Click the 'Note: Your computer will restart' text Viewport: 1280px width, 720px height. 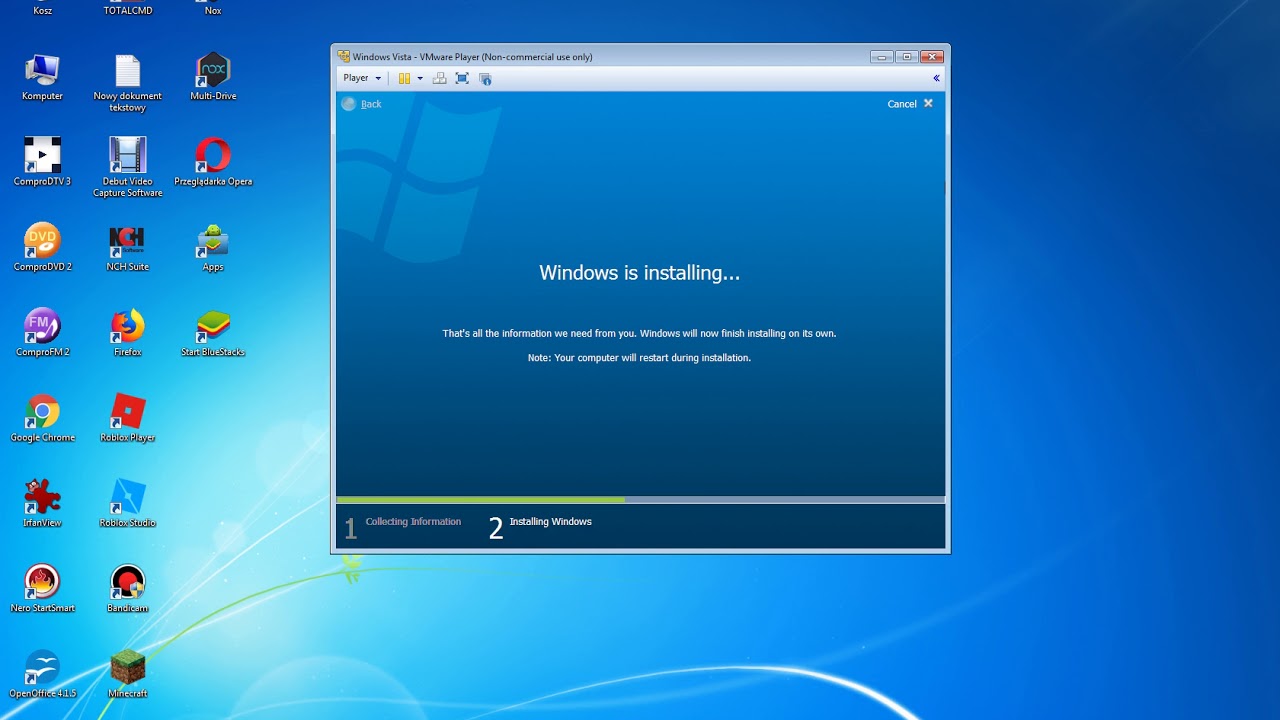[639, 358]
